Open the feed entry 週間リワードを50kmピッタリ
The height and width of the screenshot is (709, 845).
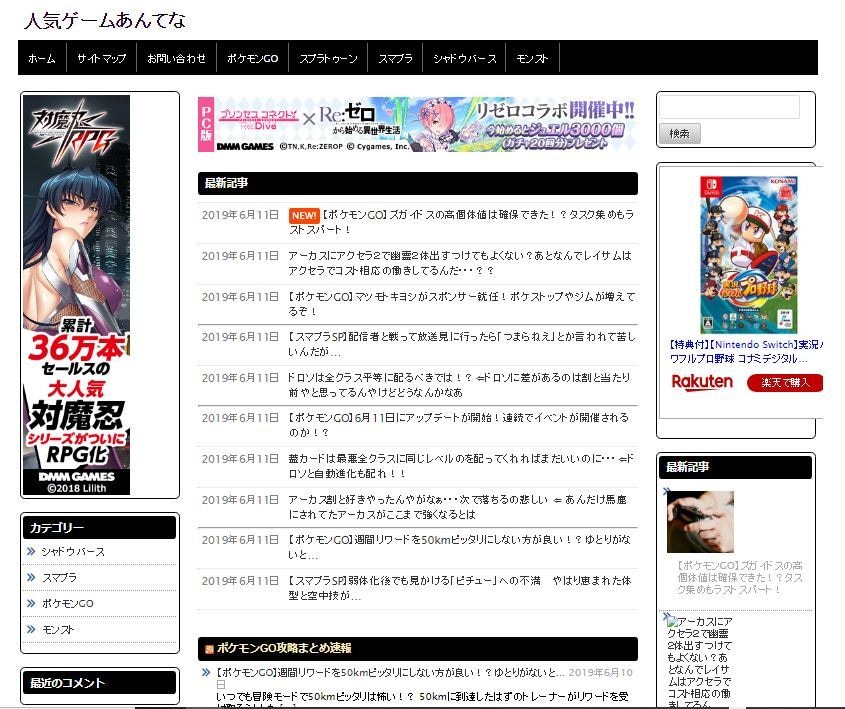click(x=390, y=672)
